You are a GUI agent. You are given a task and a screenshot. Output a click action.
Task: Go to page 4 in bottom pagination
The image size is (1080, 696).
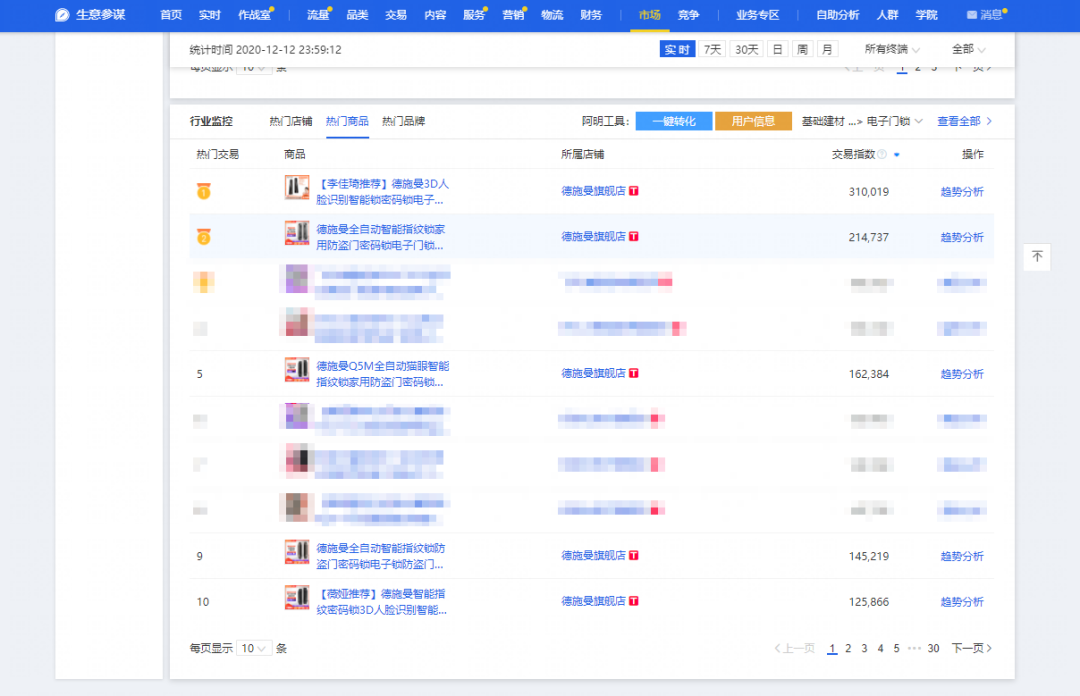point(880,648)
